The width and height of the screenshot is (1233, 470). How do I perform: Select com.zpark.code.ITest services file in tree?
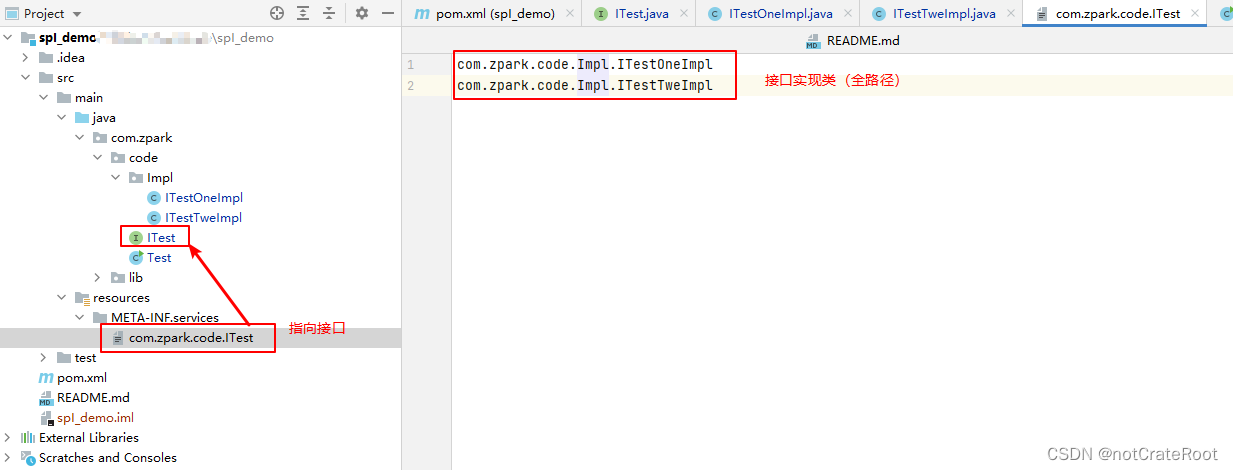tap(191, 337)
